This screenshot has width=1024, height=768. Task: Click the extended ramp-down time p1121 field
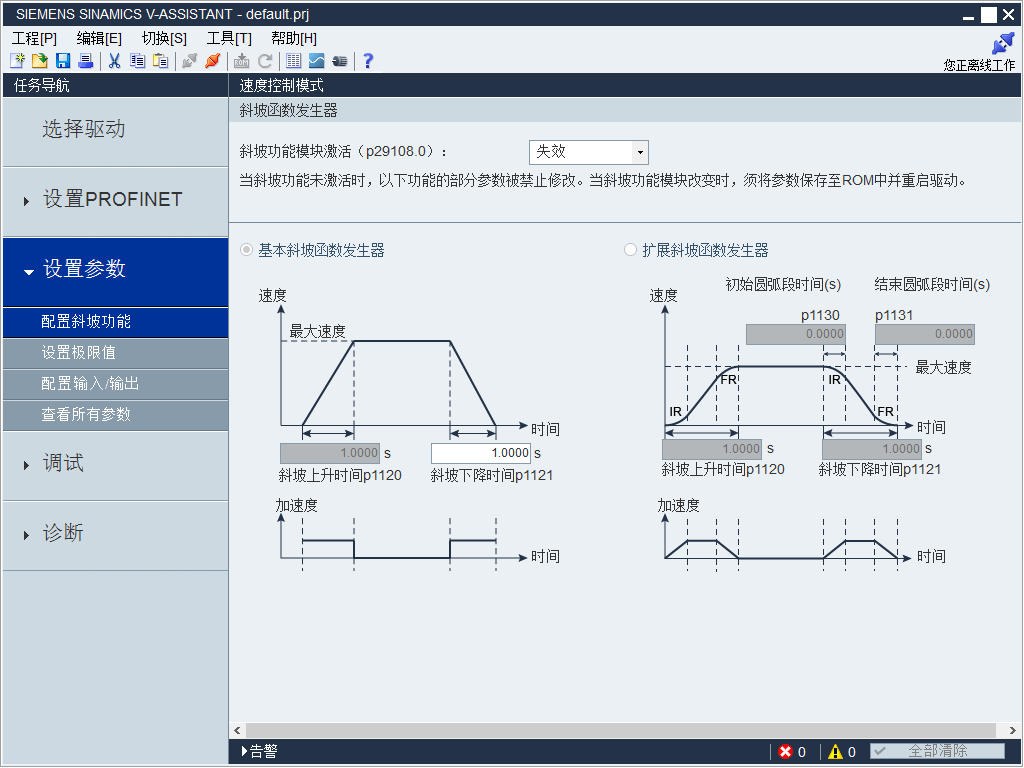click(x=872, y=449)
